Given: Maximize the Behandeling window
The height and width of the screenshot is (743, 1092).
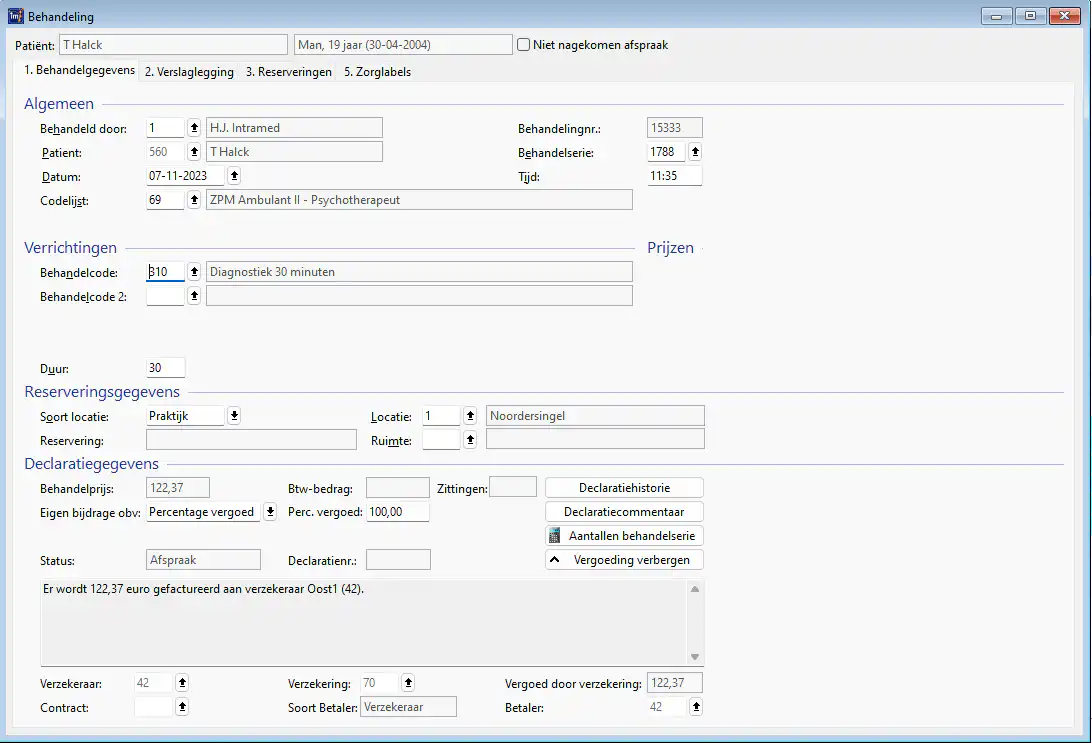Looking at the screenshot, I should pyautogui.click(x=1031, y=16).
